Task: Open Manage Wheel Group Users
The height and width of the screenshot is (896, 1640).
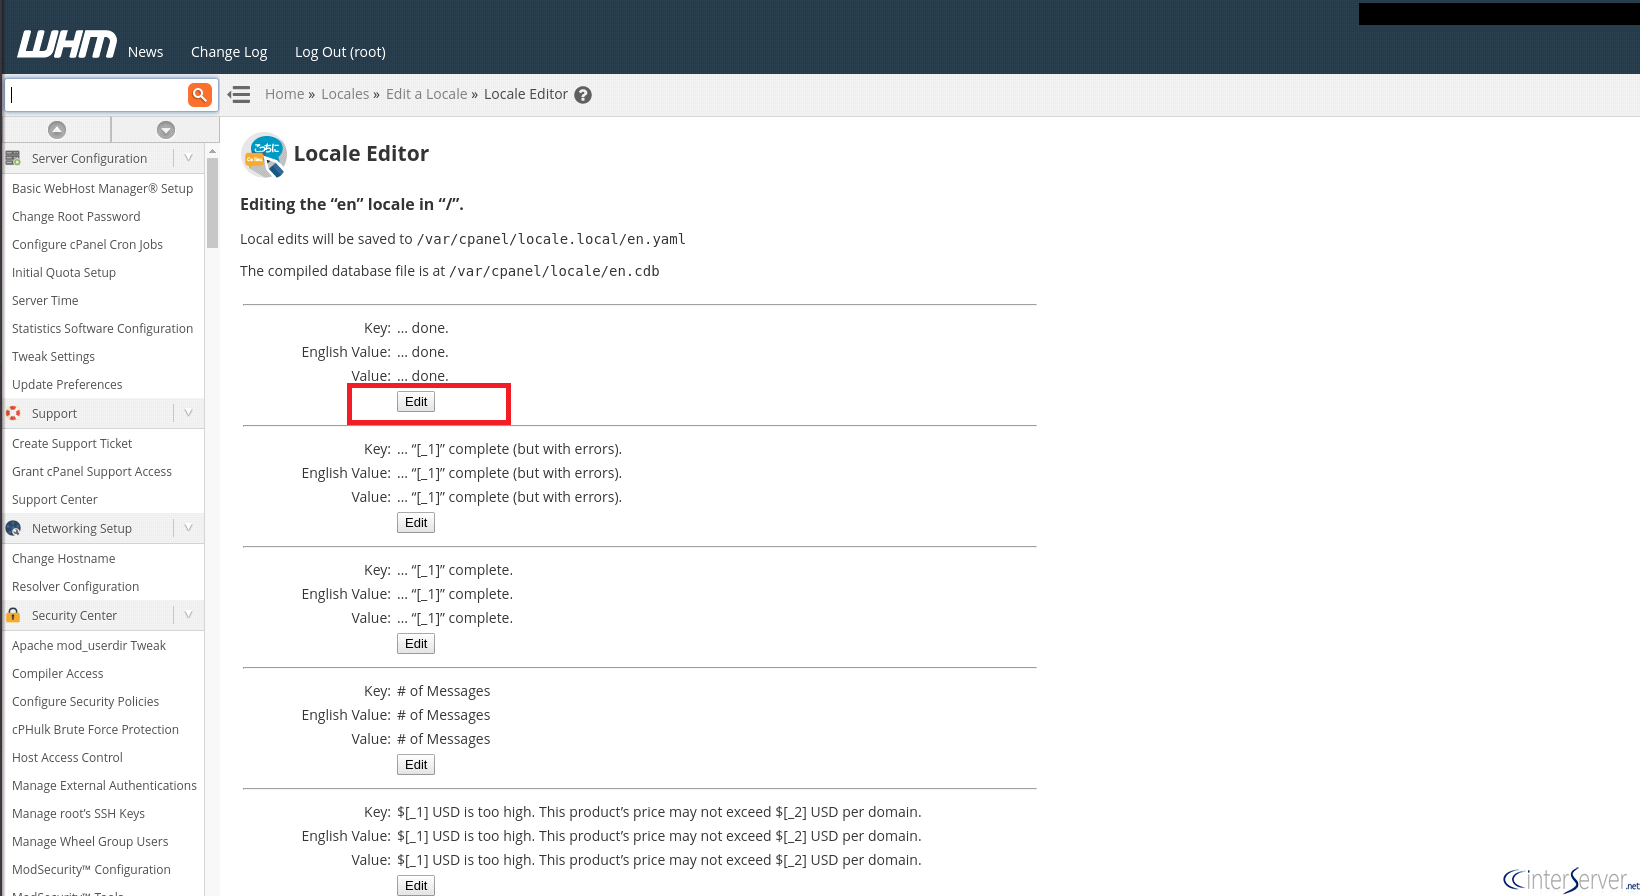Action: [x=90, y=841]
